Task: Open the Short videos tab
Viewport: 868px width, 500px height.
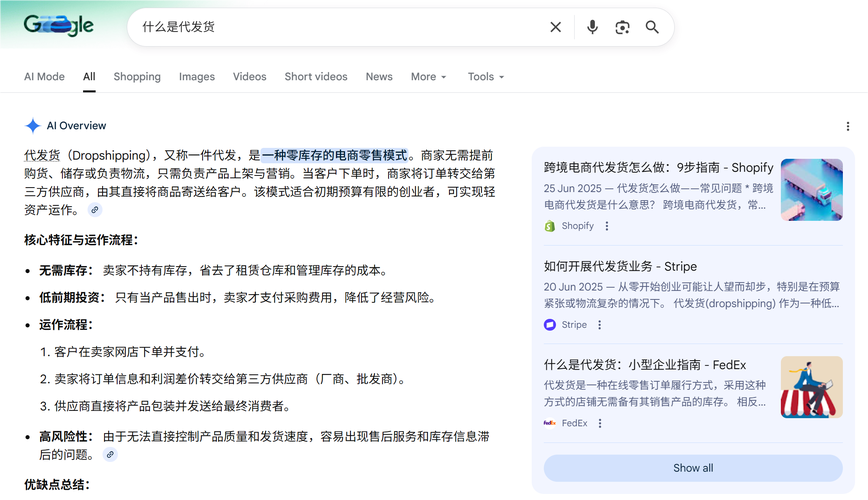Action: pos(316,76)
